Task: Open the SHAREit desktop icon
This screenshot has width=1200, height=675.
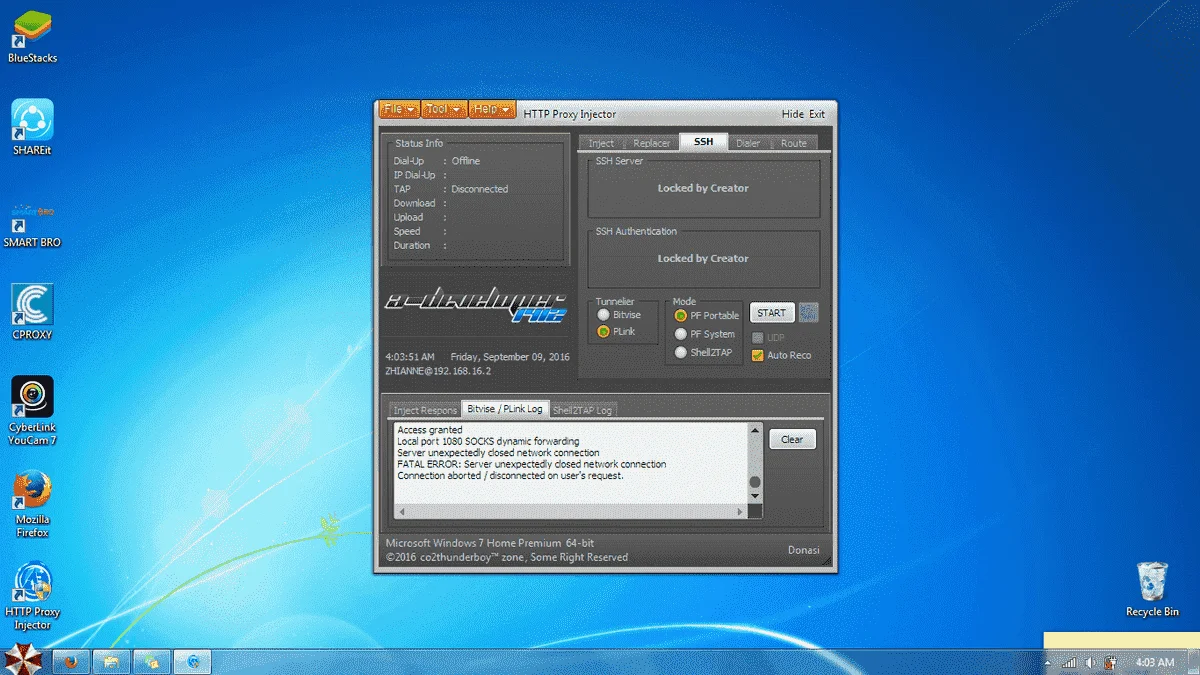Action: [x=32, y=128]
